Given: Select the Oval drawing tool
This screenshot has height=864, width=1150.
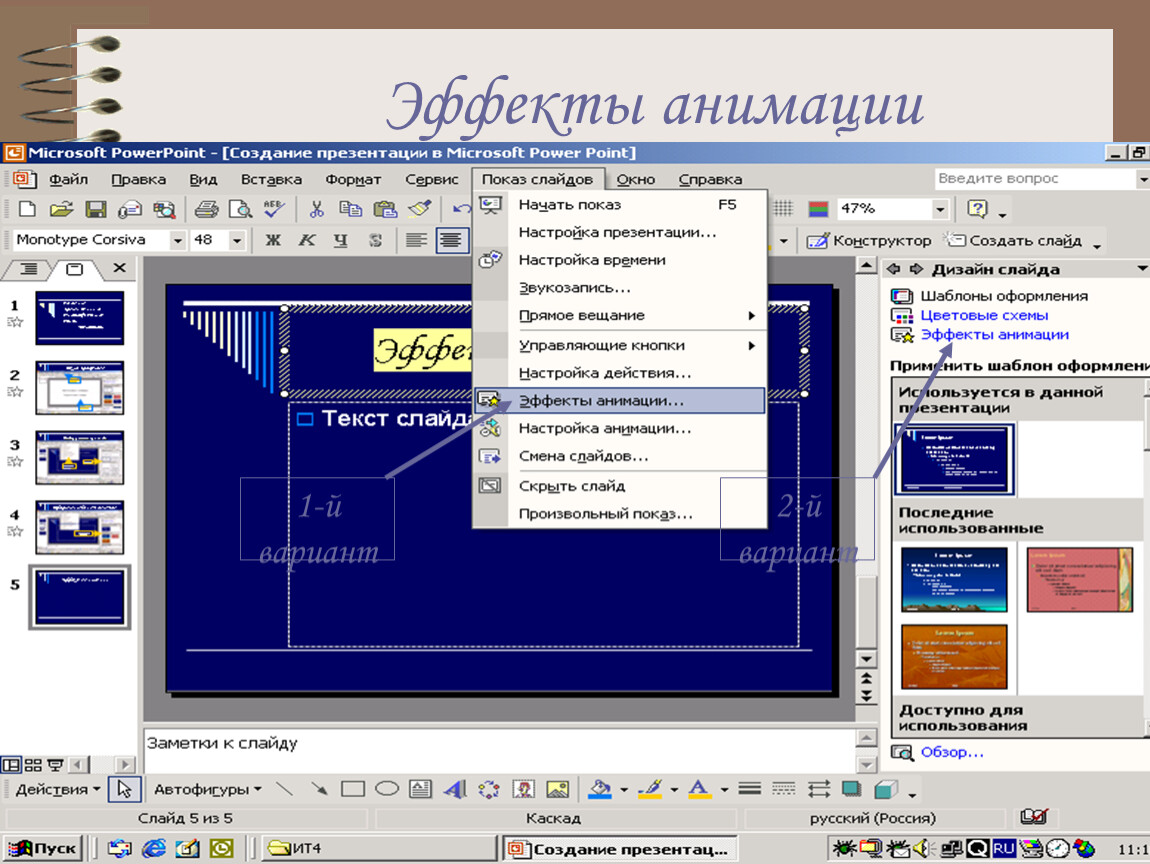Looking at the screenshot, I should tap(387, 789).
